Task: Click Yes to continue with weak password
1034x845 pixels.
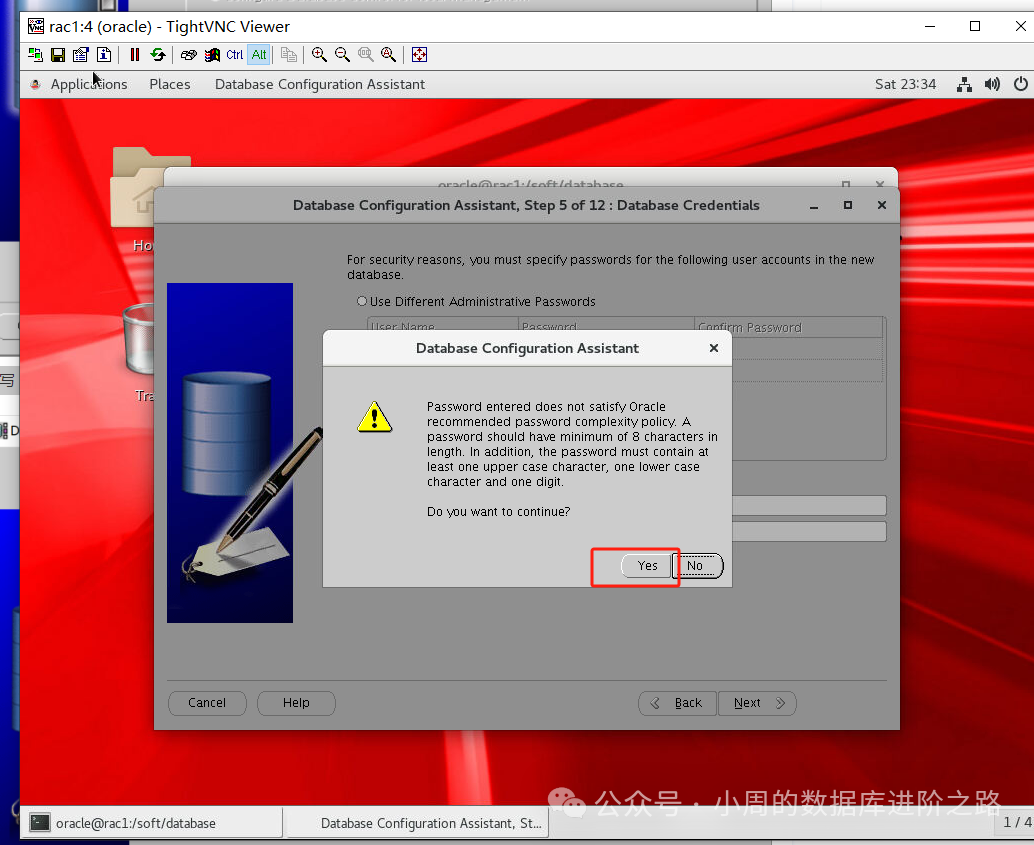Action: (x=647, y=566)
